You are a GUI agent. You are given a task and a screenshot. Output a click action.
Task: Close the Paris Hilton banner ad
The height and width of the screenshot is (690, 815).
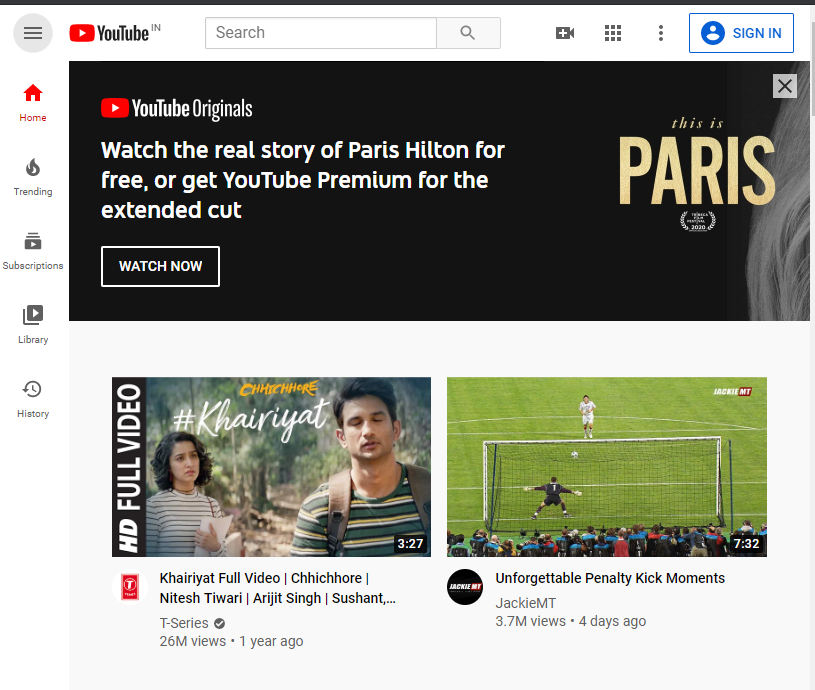[785, 86]
